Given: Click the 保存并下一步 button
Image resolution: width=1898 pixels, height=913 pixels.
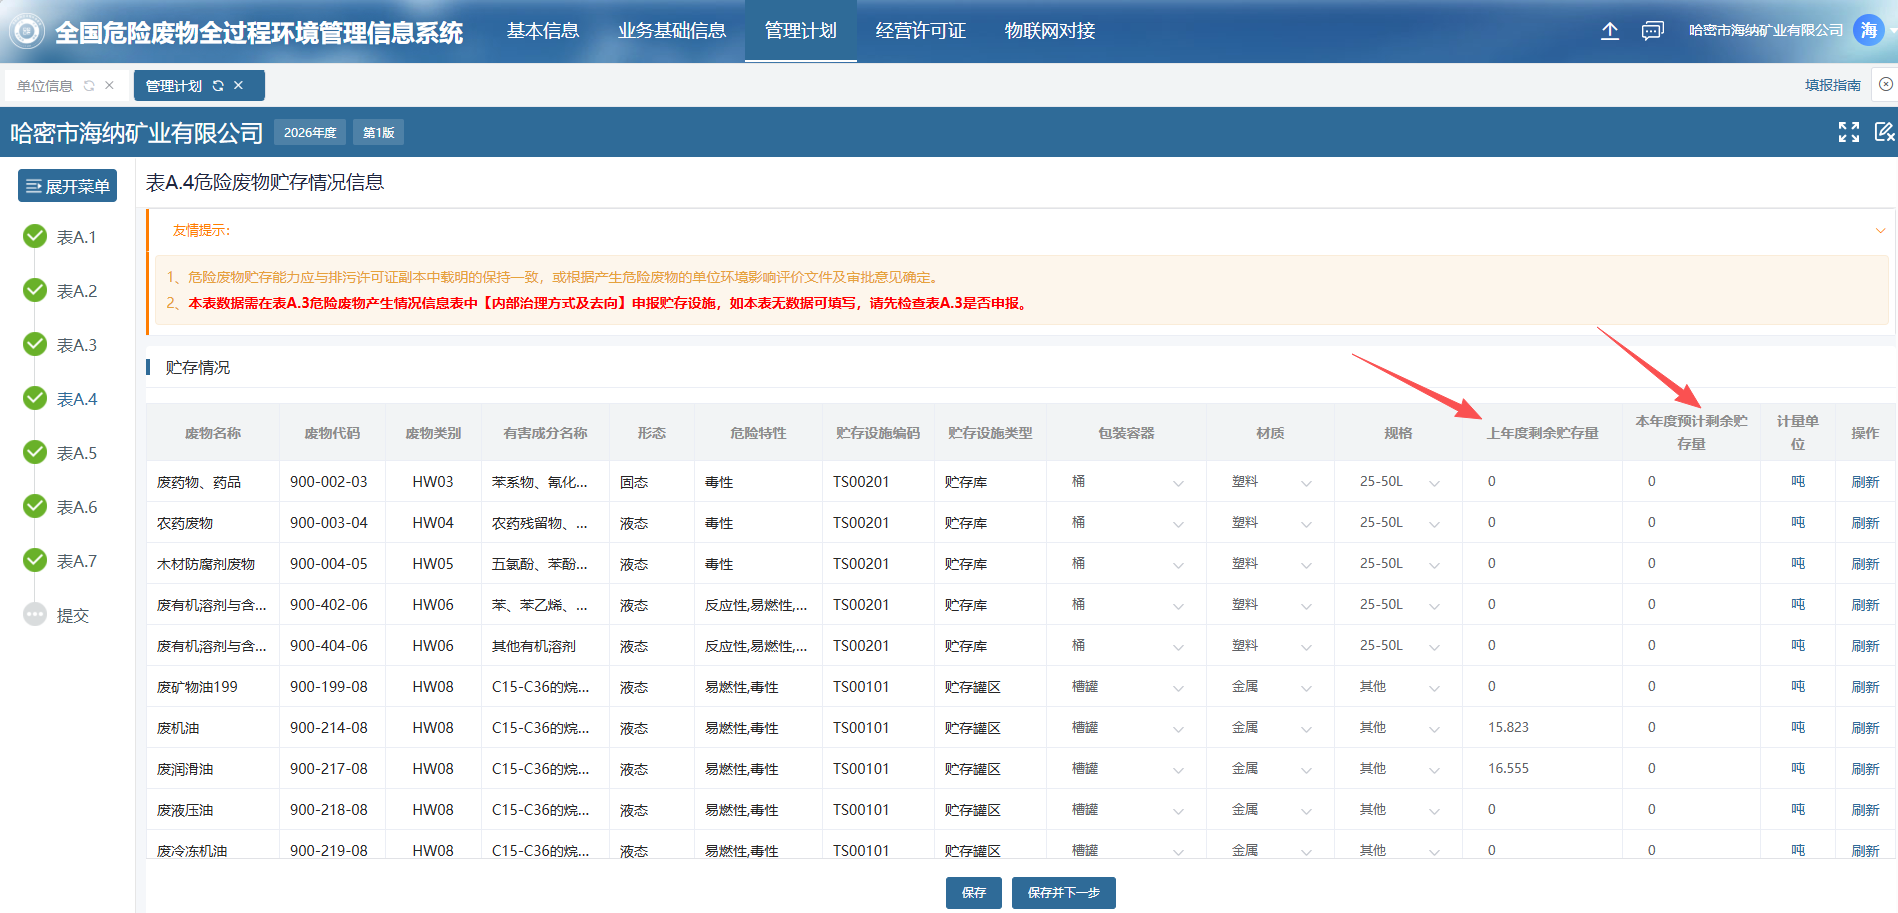Looking at the screenshot, I should 1063,892.
